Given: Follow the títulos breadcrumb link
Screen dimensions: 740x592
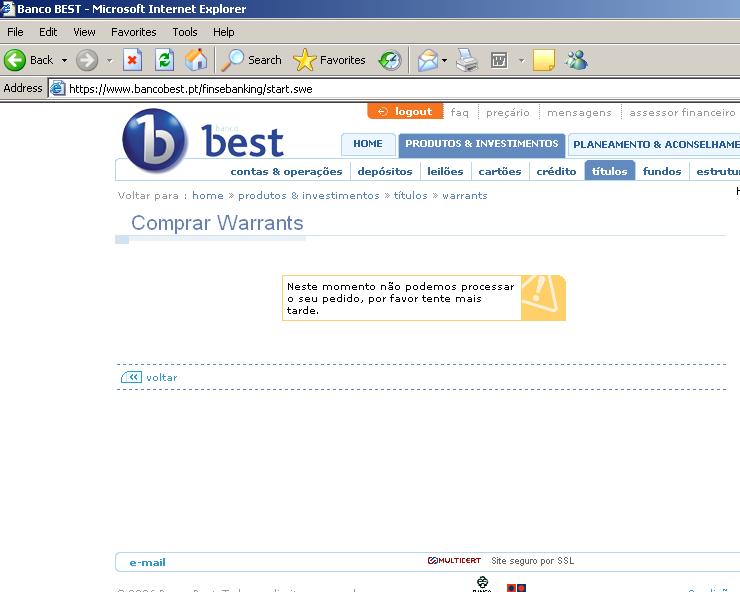Looking at the screenshot, I should click(x=411, y=195).
